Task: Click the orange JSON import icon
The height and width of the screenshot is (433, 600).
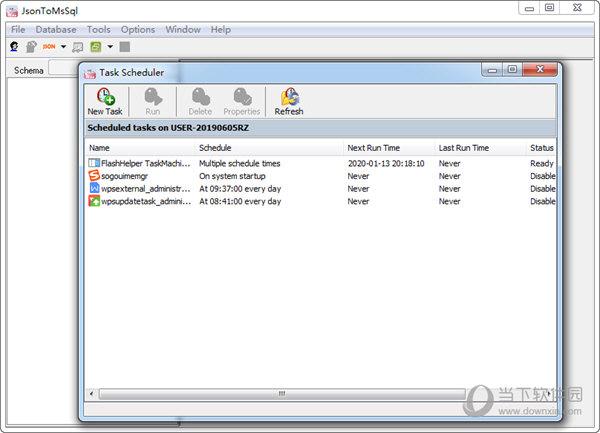Action: click(x=49, y=47)
